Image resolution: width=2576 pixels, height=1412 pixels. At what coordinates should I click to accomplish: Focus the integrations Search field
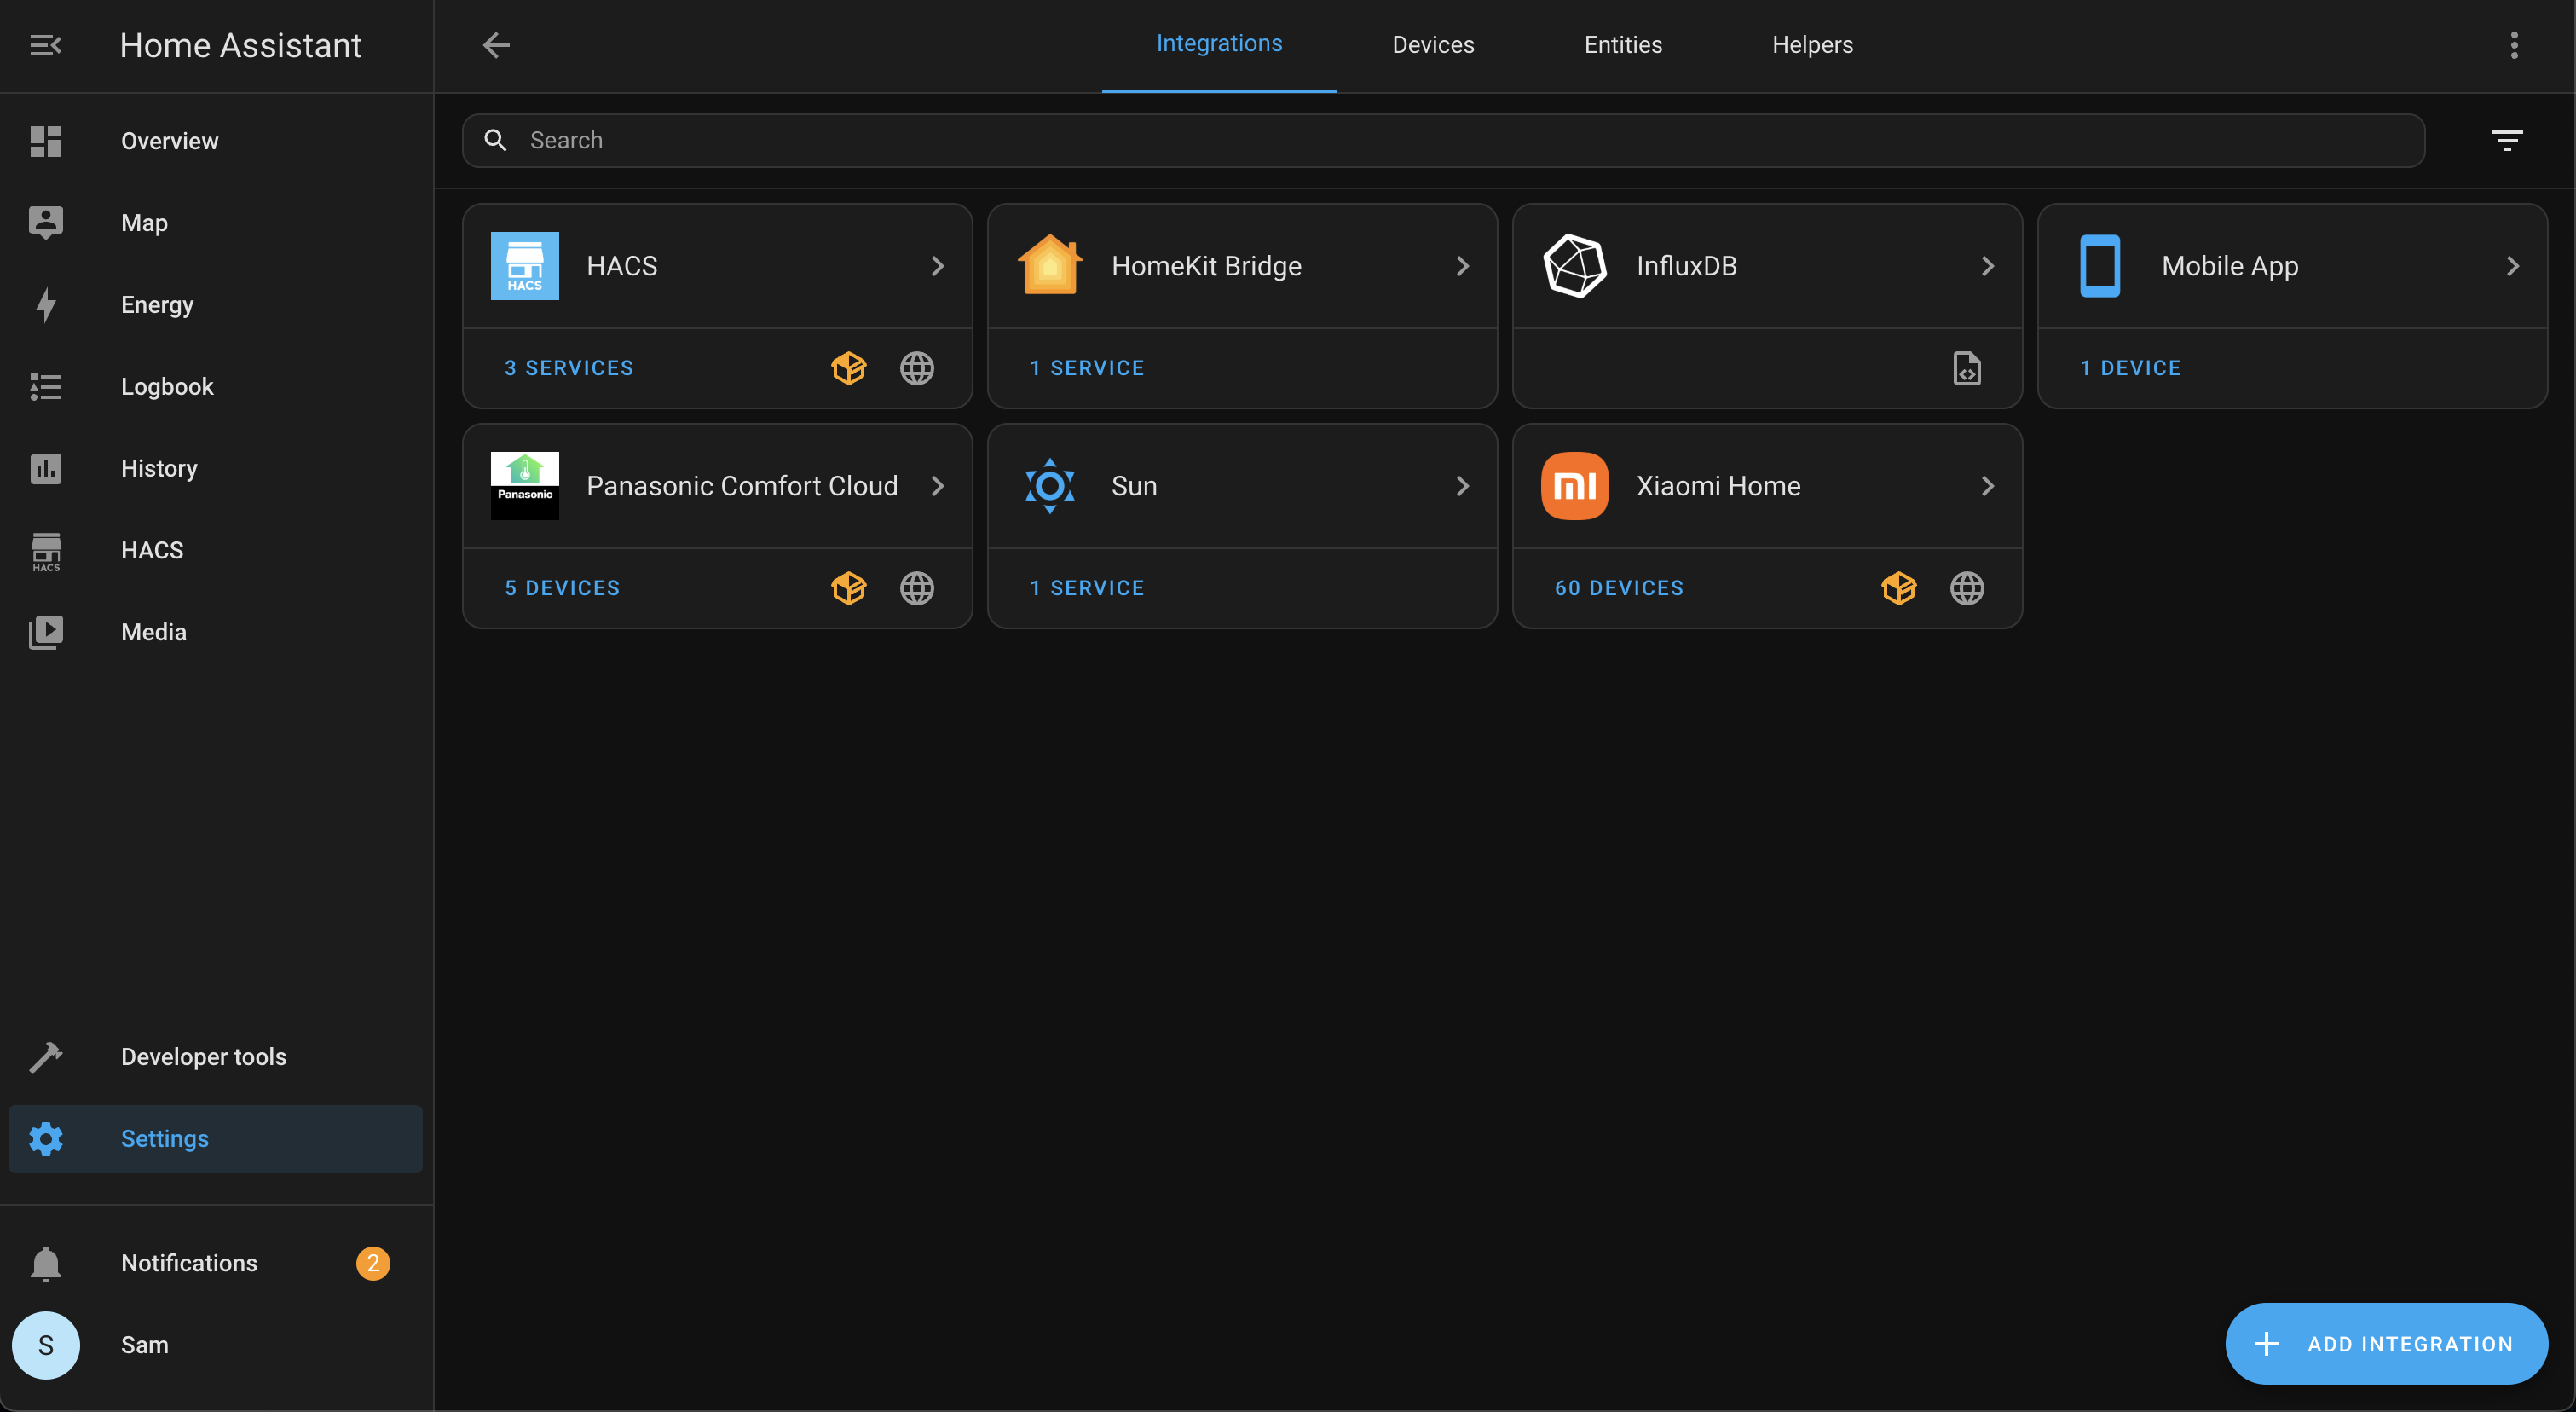(x=1443, y=140)
